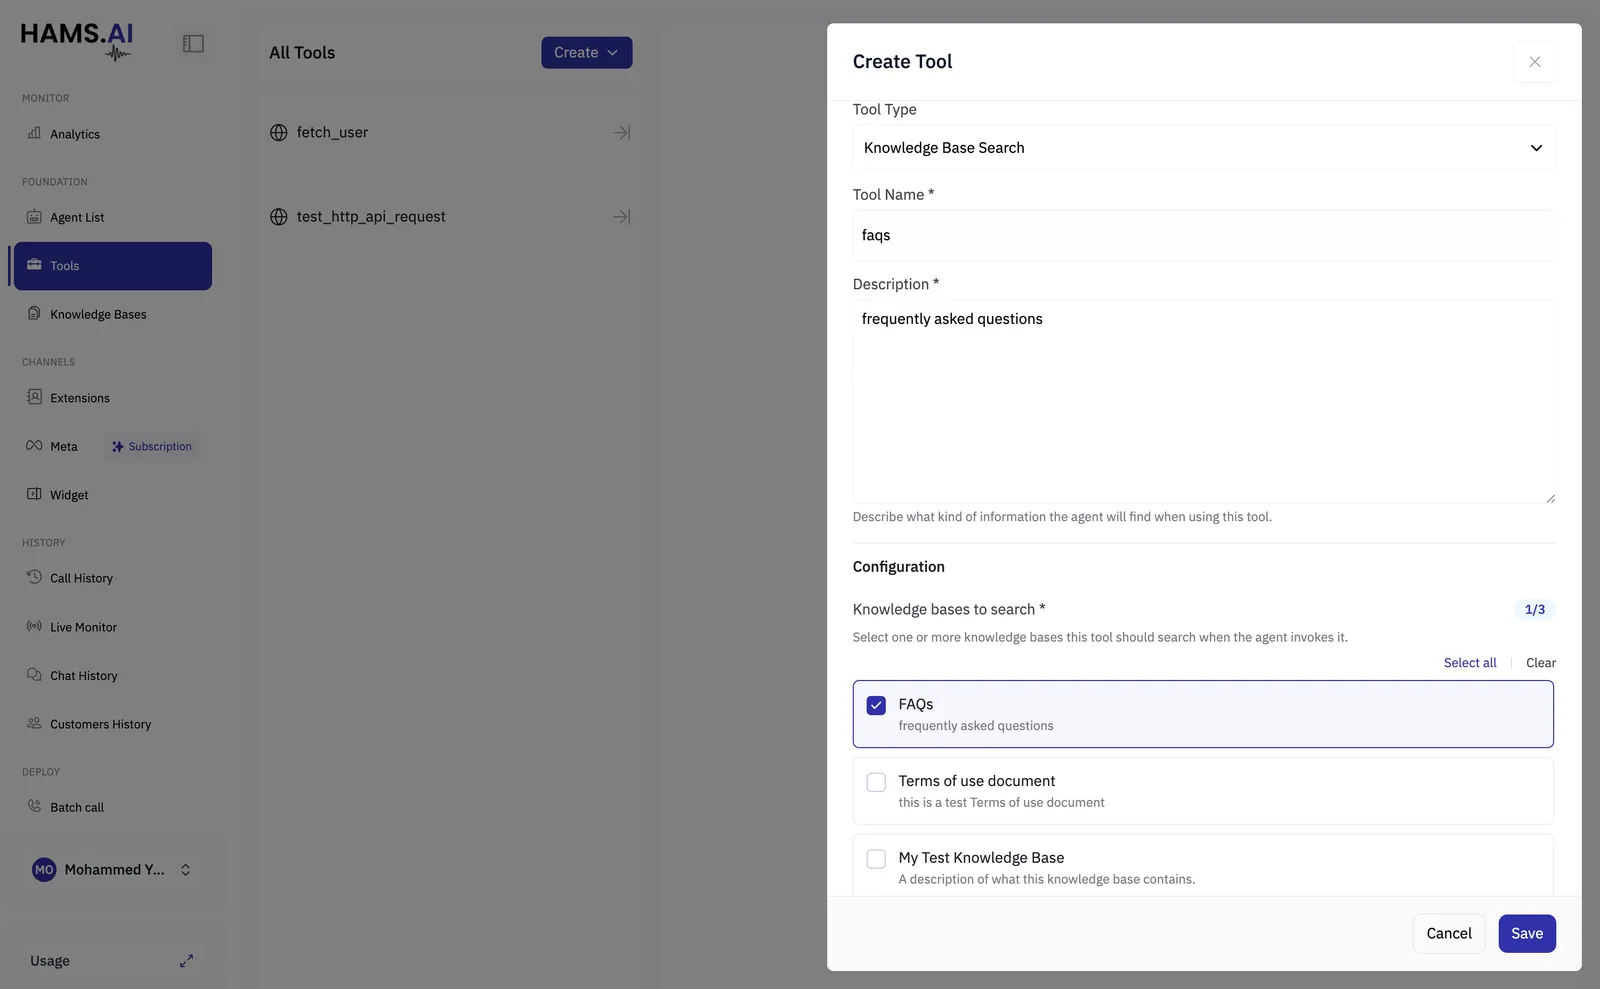Click the Knowledge Bases document icon

(34, 313)
